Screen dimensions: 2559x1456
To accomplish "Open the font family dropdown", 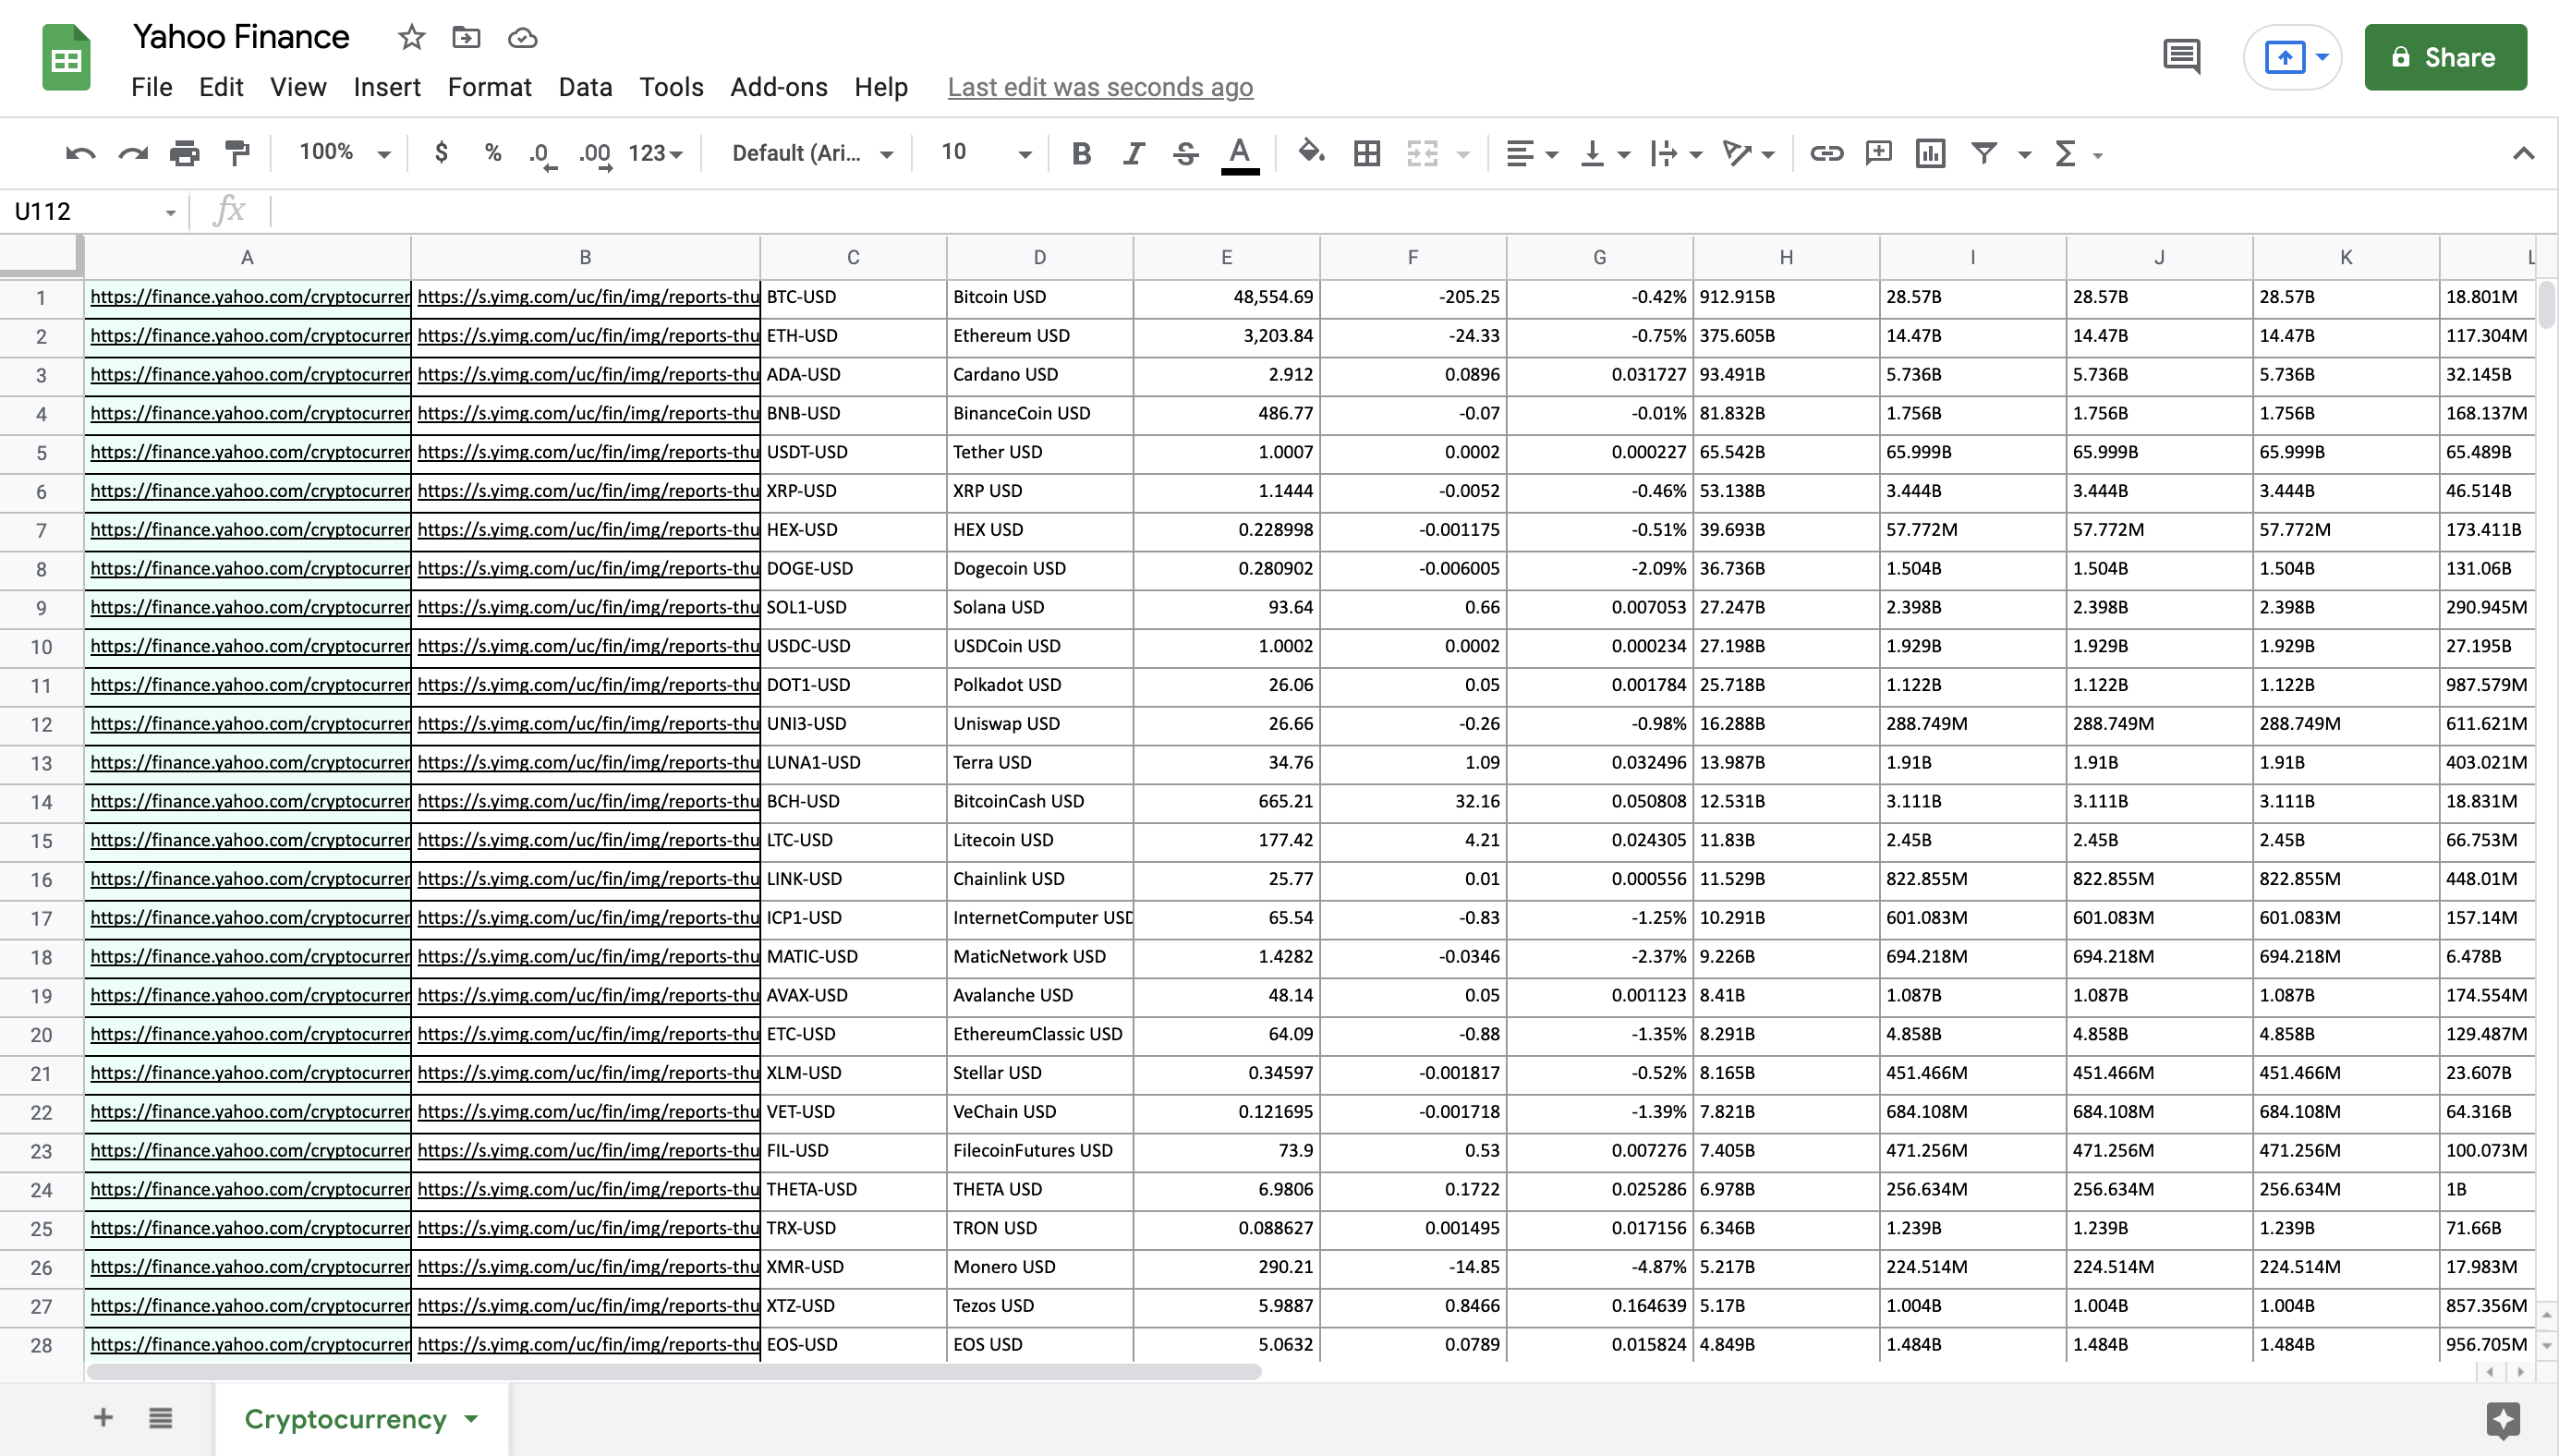I will pyautogui.click(x=812, y=153).
